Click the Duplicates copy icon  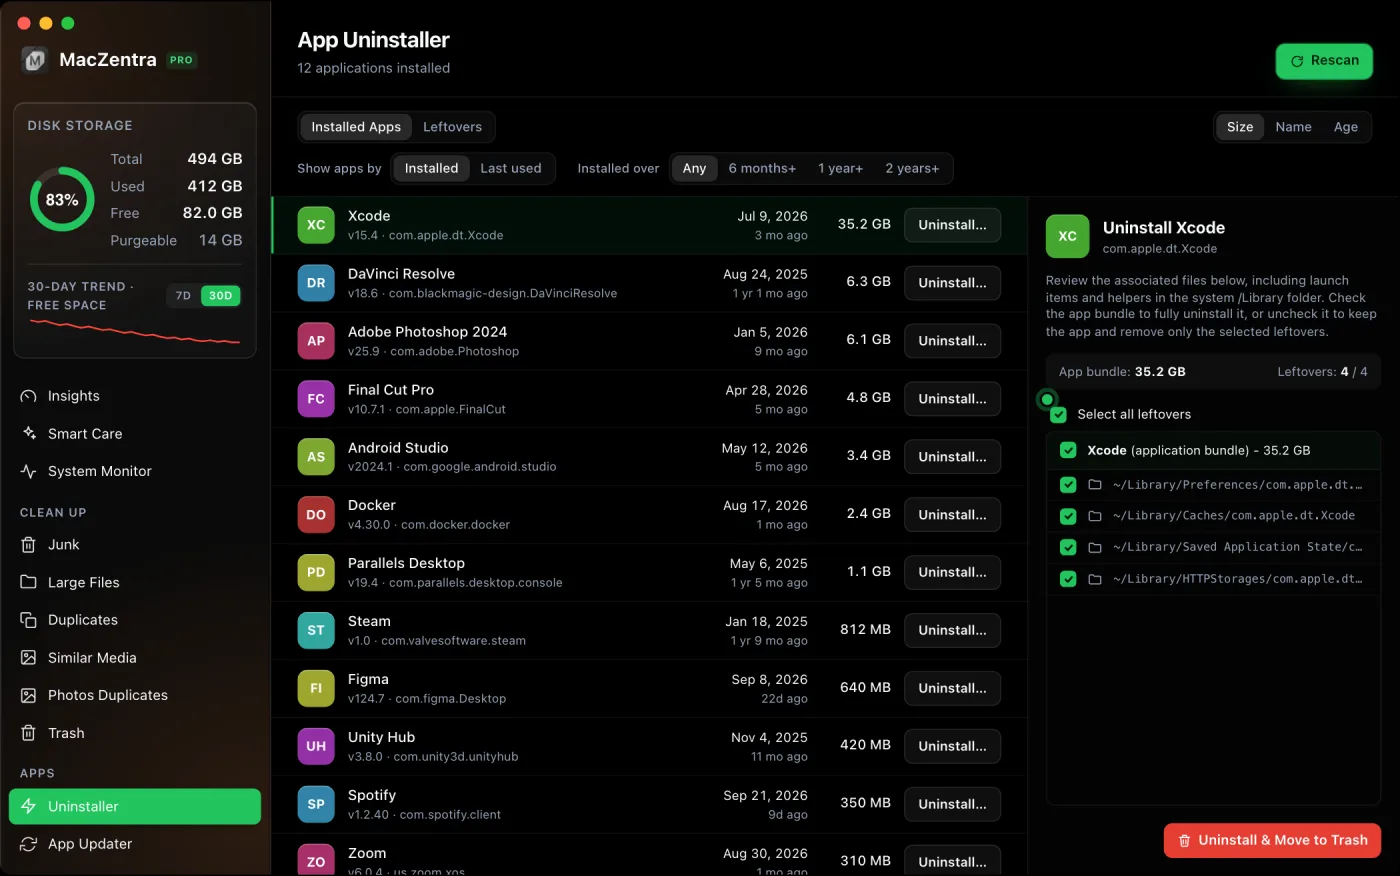pos(28,620)
